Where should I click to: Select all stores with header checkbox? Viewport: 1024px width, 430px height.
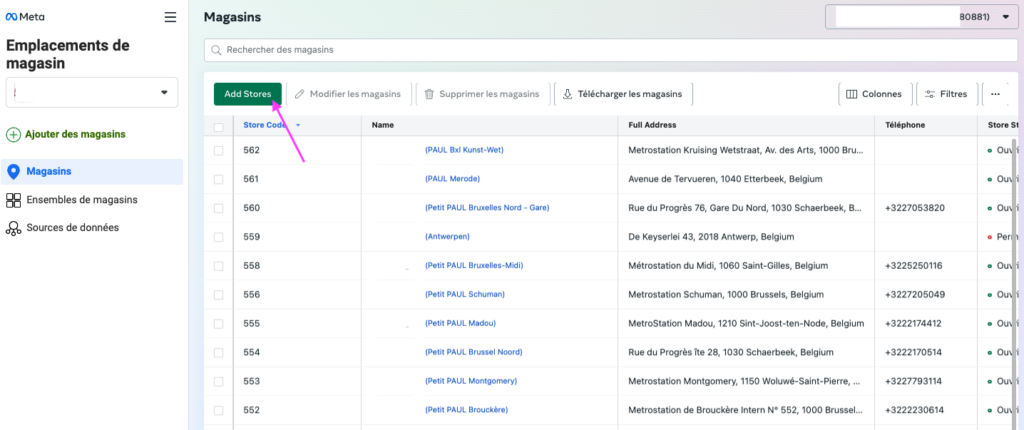(219, 126)
